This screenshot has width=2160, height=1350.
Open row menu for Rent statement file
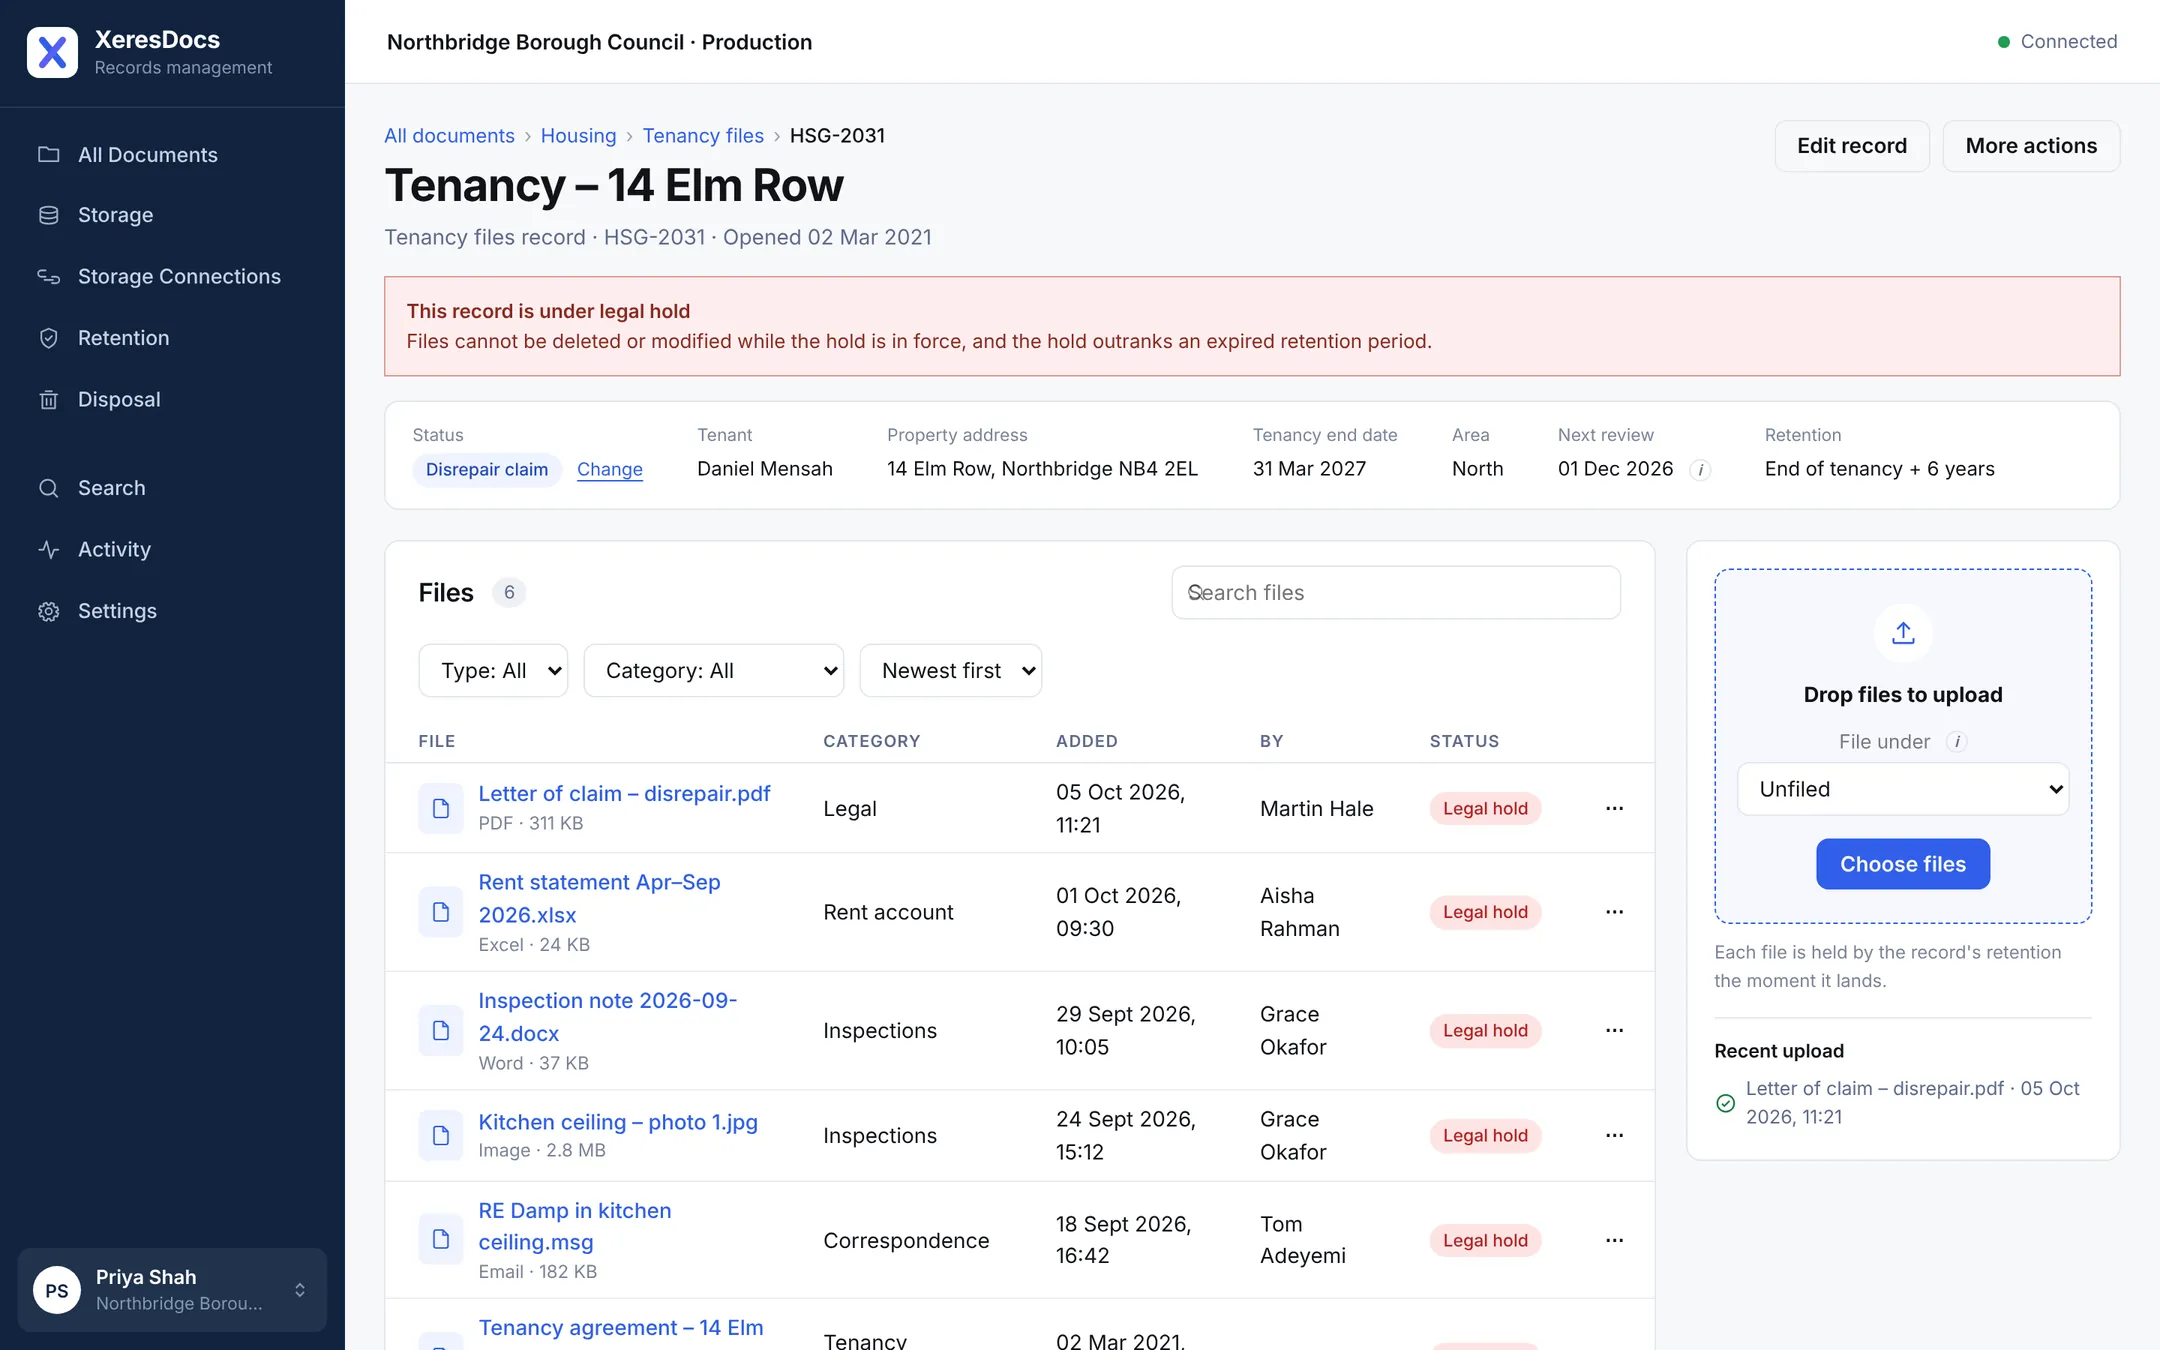click(1614, 912)
